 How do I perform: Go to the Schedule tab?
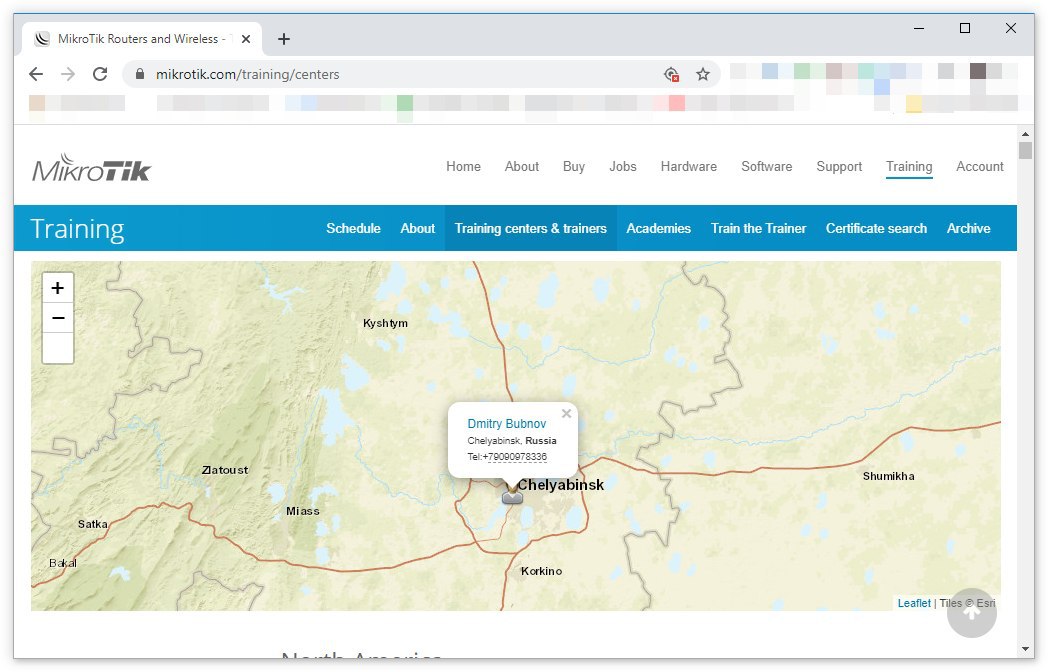pyautogui.click(x=353, y=228)
